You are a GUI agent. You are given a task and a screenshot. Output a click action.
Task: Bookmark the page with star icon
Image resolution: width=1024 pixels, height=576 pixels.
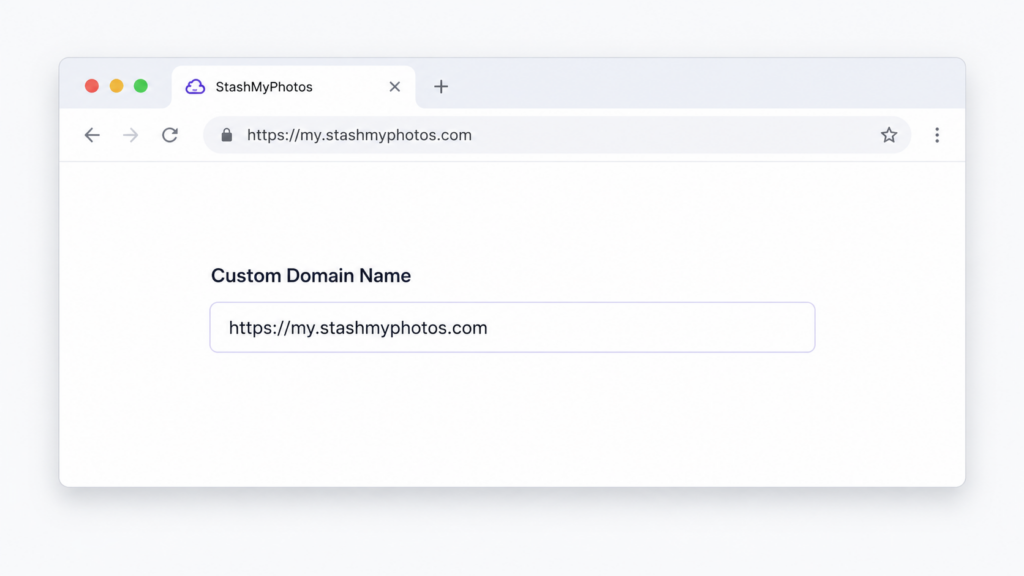tap(889, 135)
